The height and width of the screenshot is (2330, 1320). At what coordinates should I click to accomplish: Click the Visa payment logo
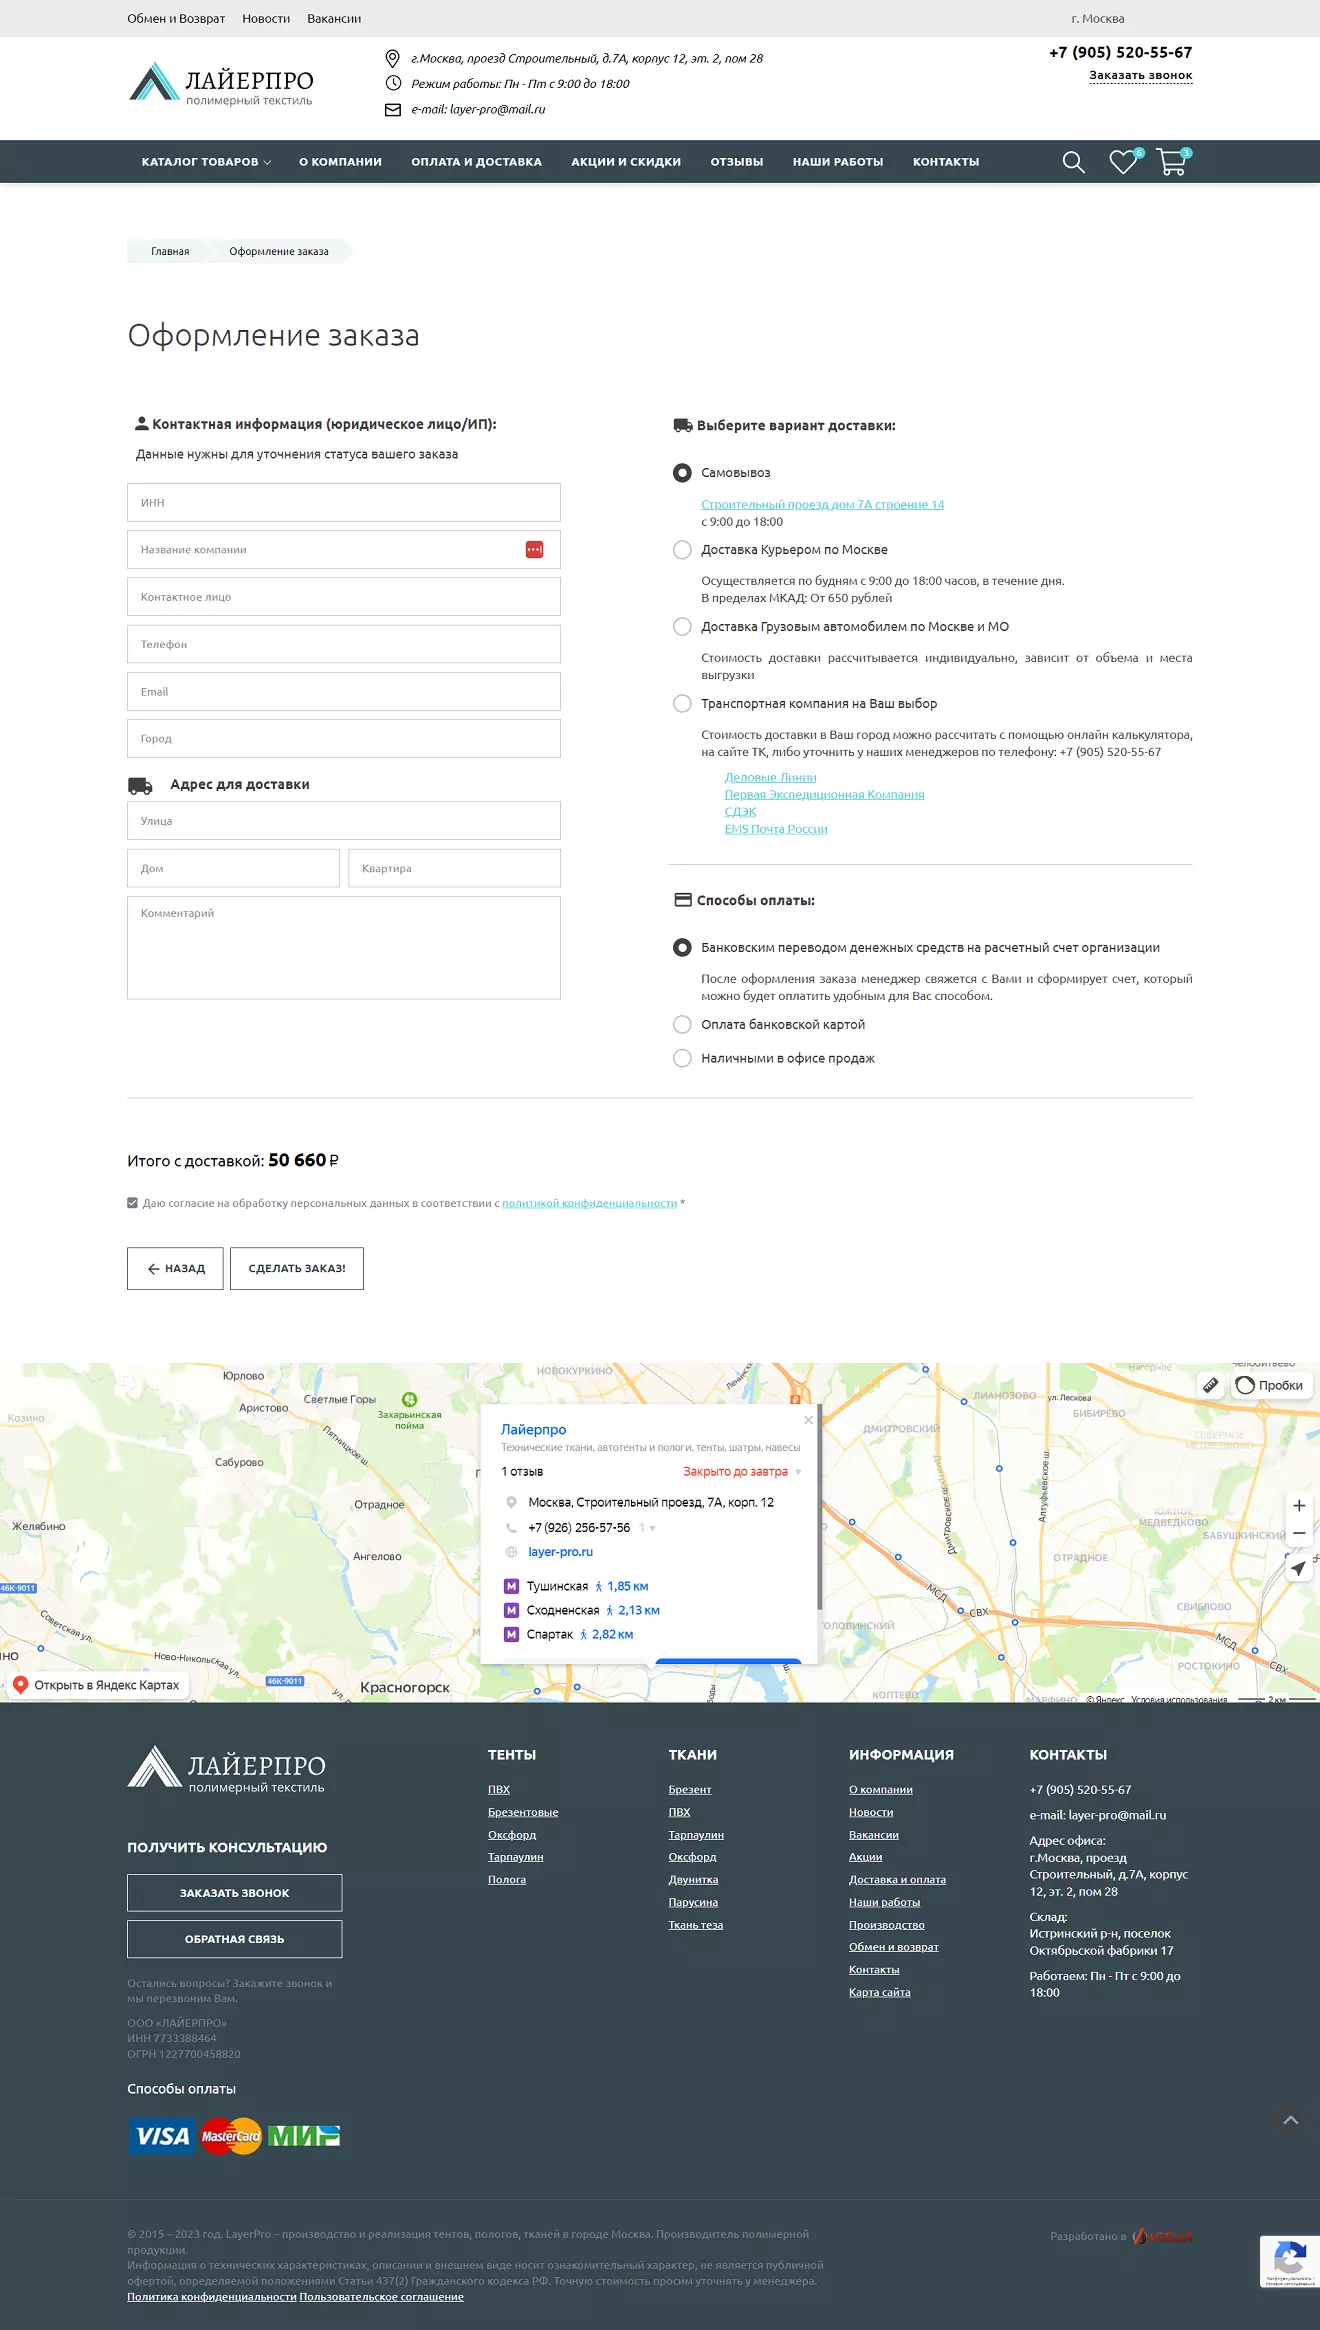[x=162, y=2136]
